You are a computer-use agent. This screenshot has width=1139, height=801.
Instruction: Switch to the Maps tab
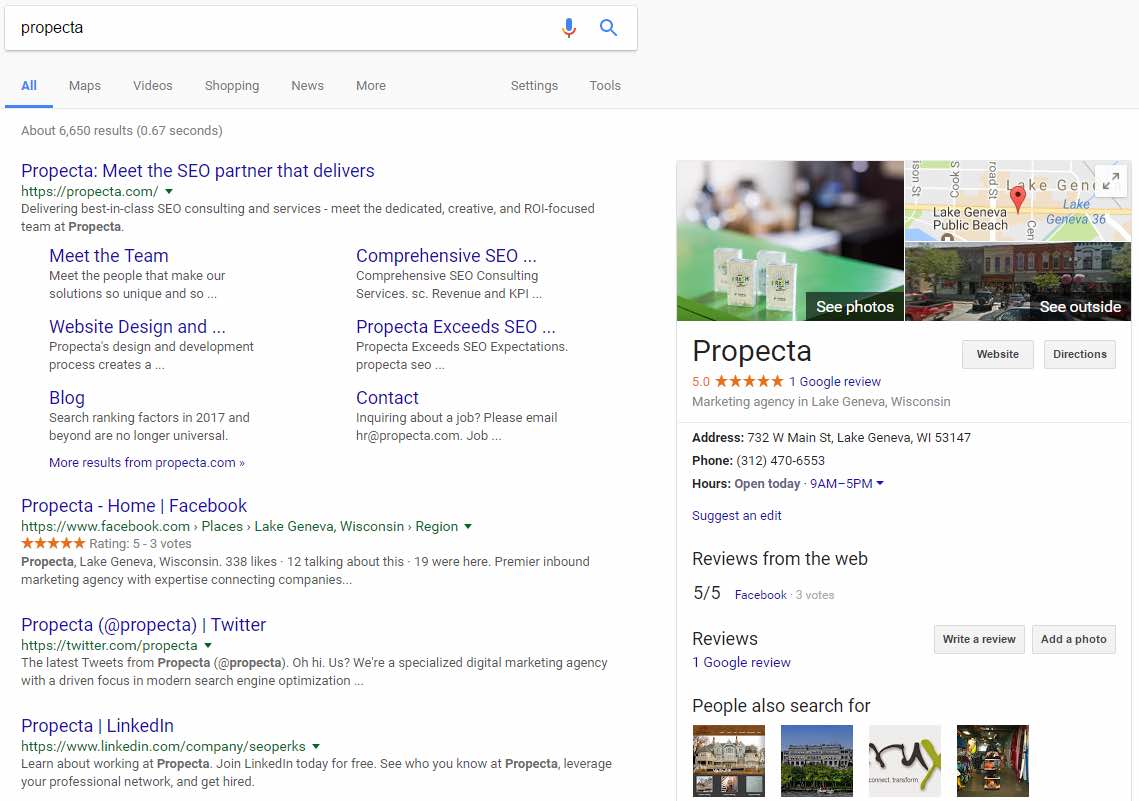coord(85,86)
